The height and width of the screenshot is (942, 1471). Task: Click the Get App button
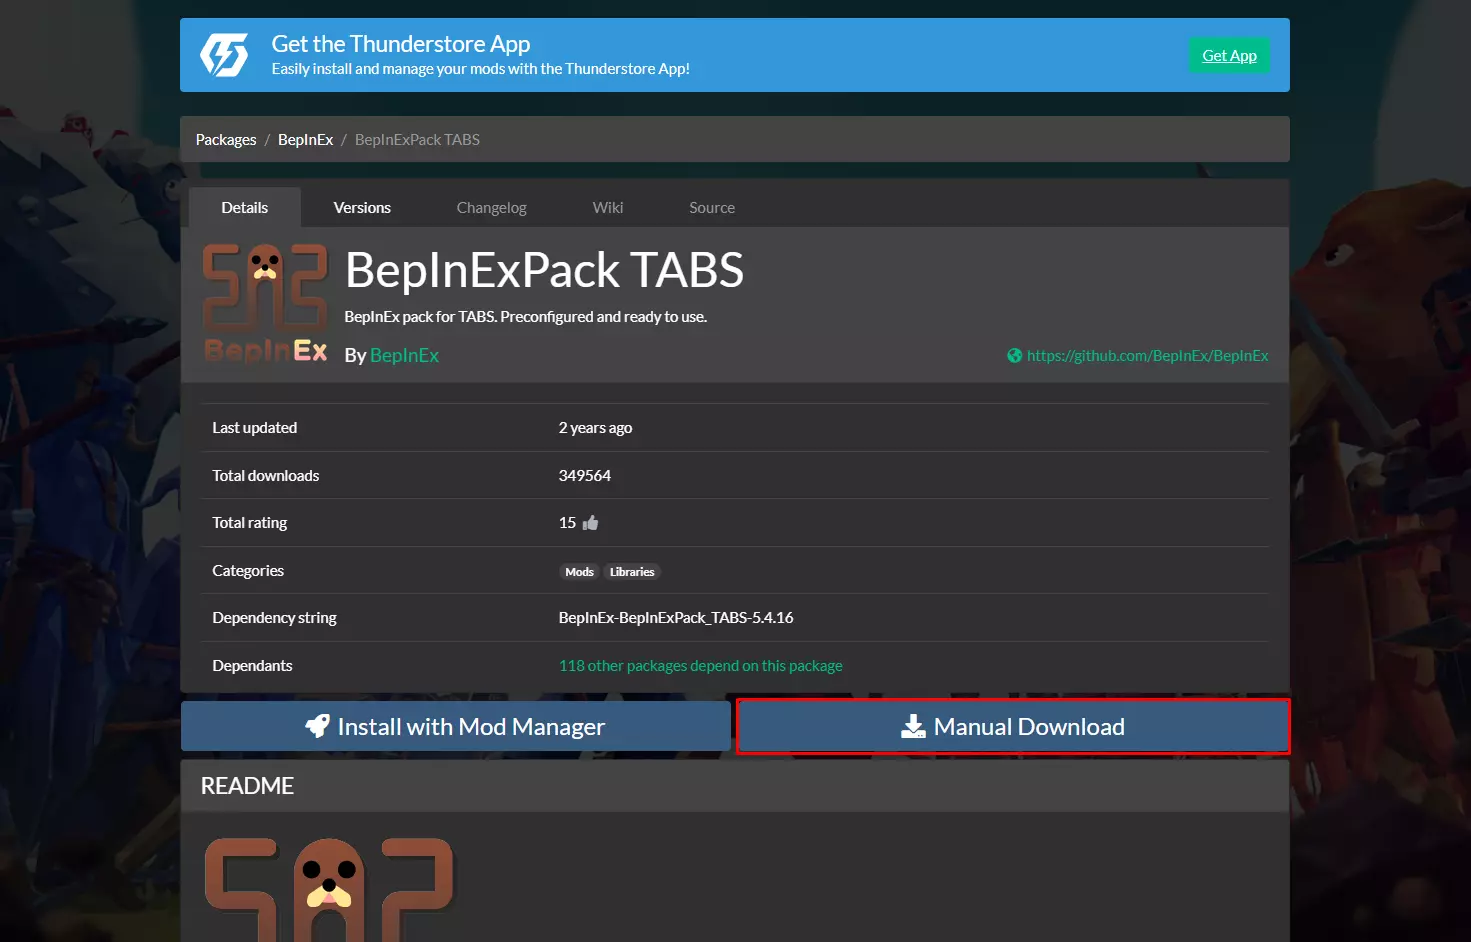[1229, 56]
